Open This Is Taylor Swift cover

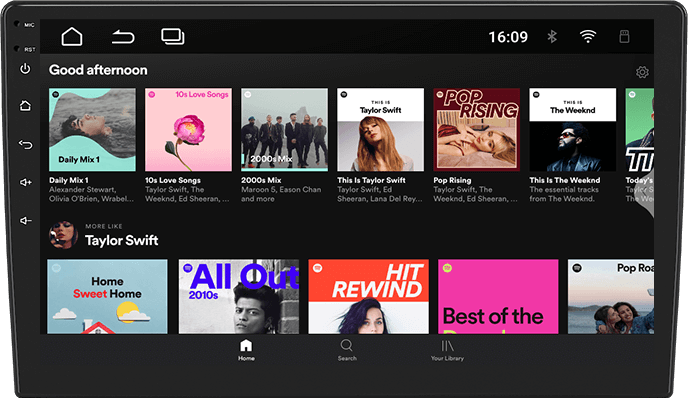[x=380, y=129]
